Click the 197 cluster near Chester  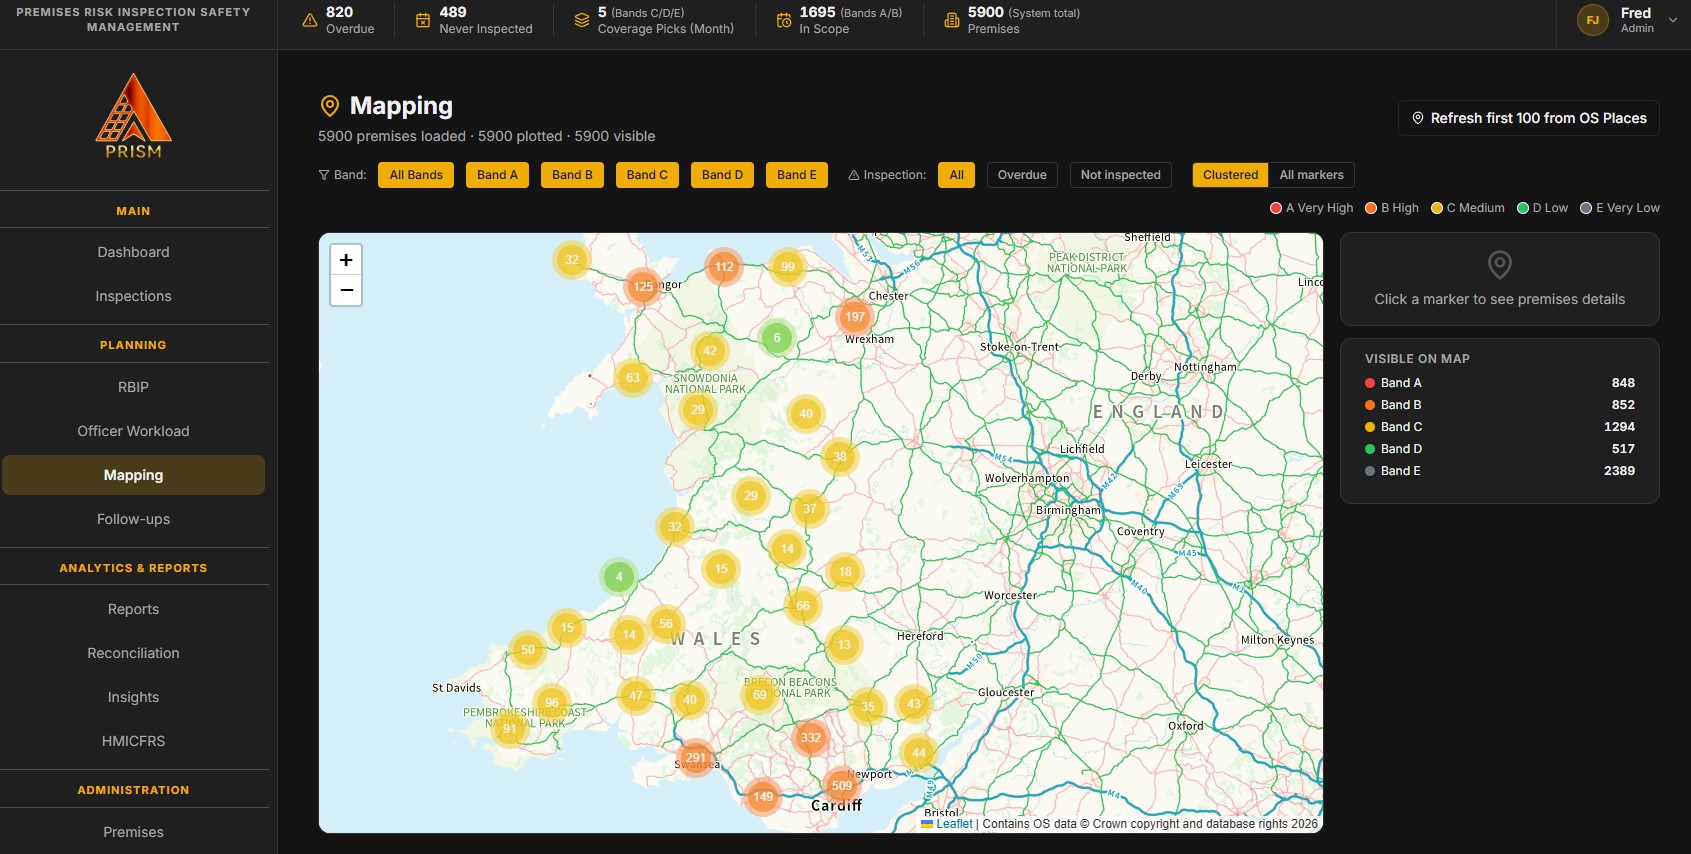coord(855,316)
